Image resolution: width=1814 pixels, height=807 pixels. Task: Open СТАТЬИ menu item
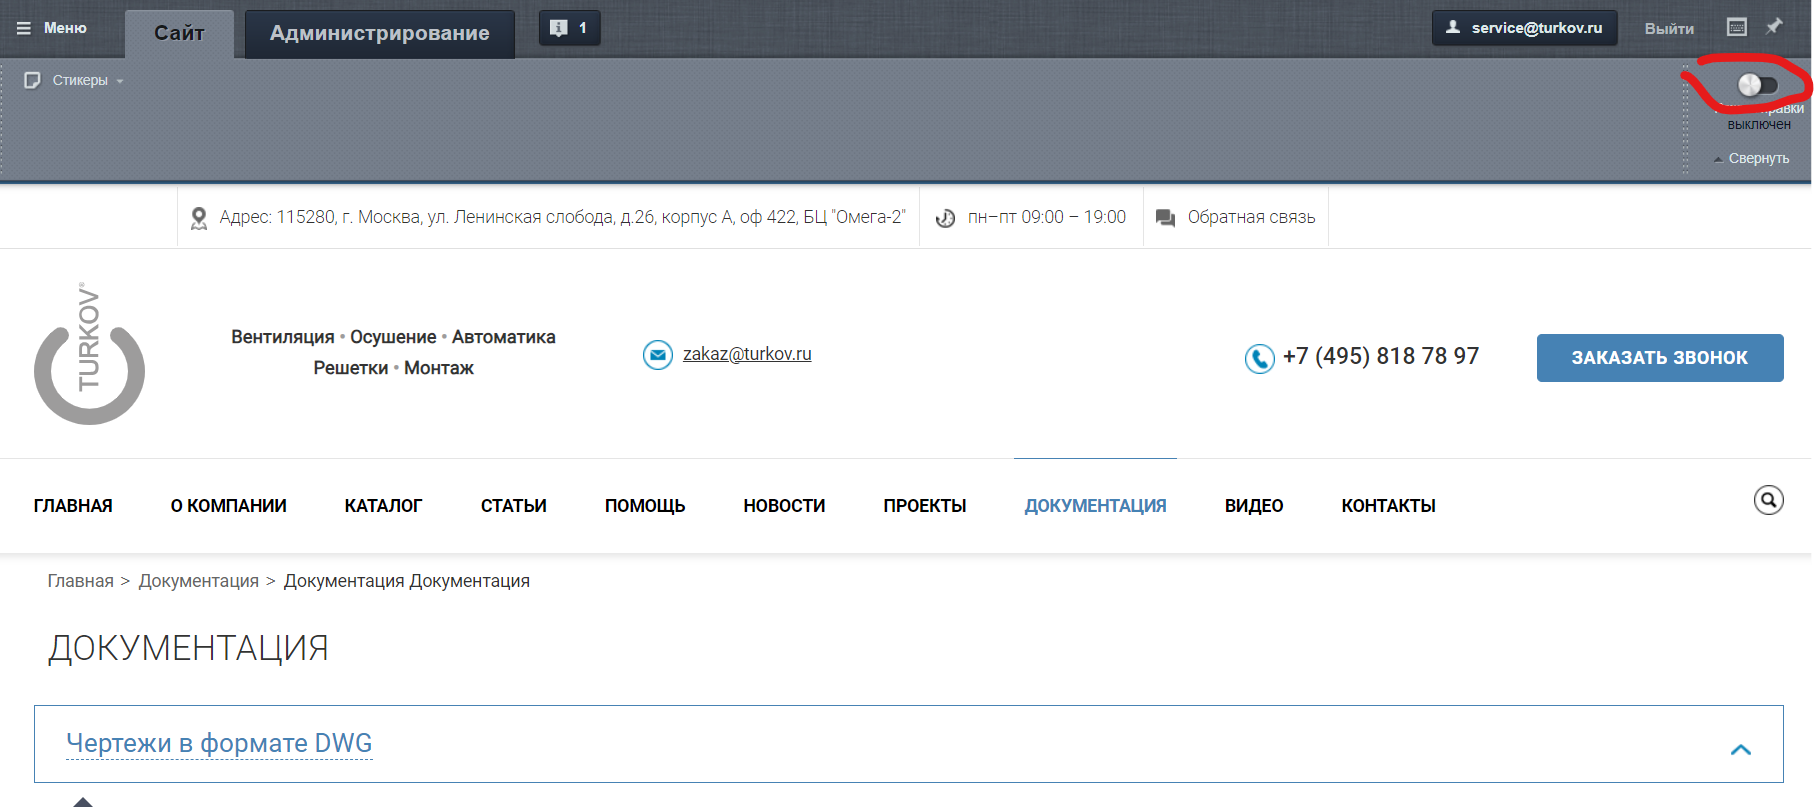tap(514, 506)
